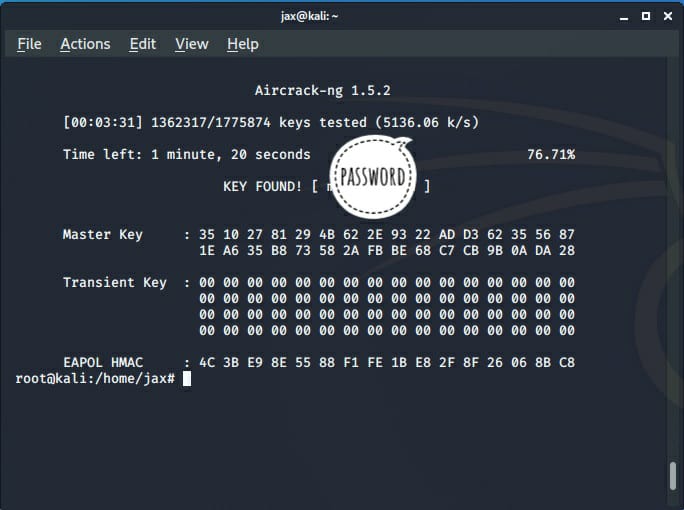Click the root@kali:/home/jax# prompt text
The width and height of the screenshot is (684, 510).
coord(96,379)
